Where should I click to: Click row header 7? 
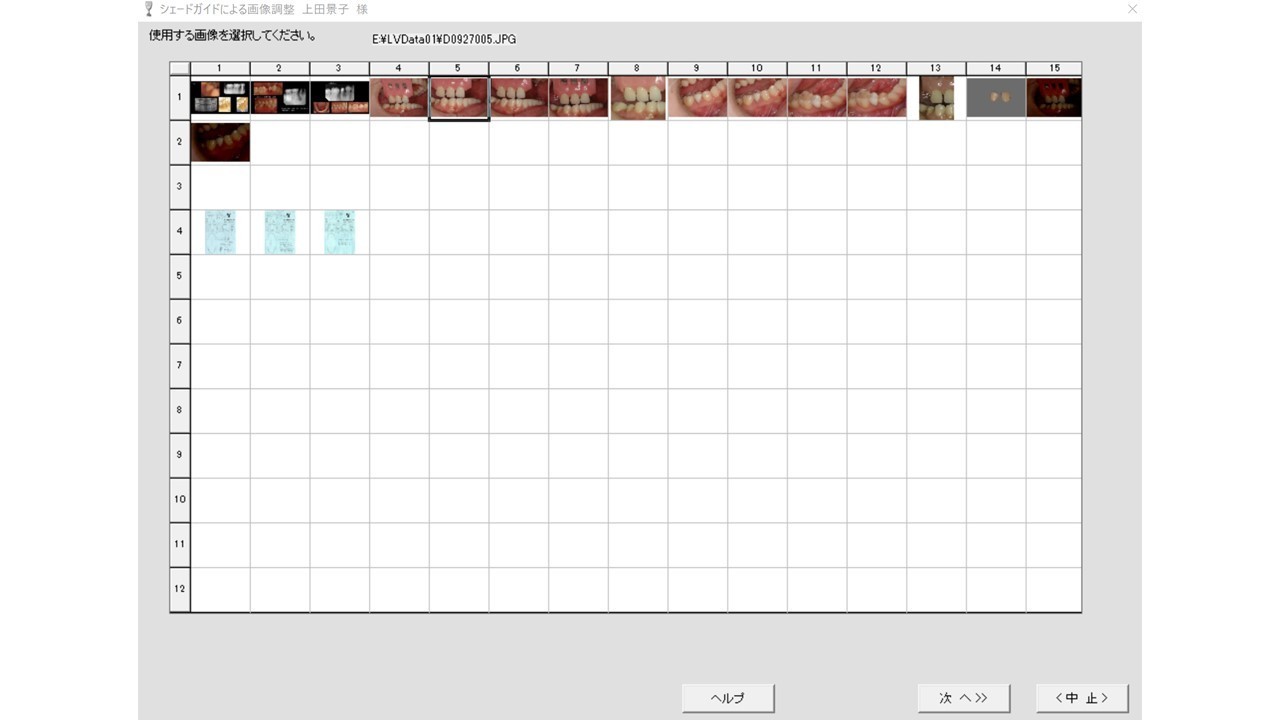180,366
